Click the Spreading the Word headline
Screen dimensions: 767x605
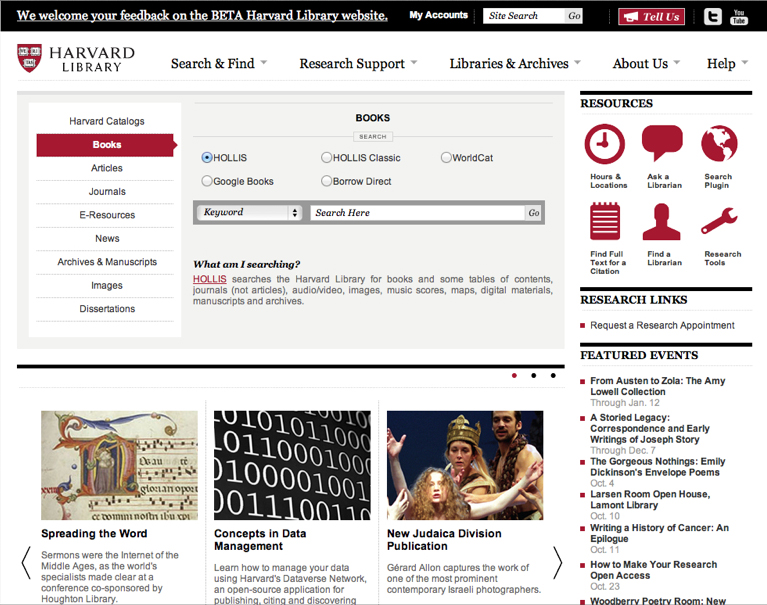click(x=94, y=534)
